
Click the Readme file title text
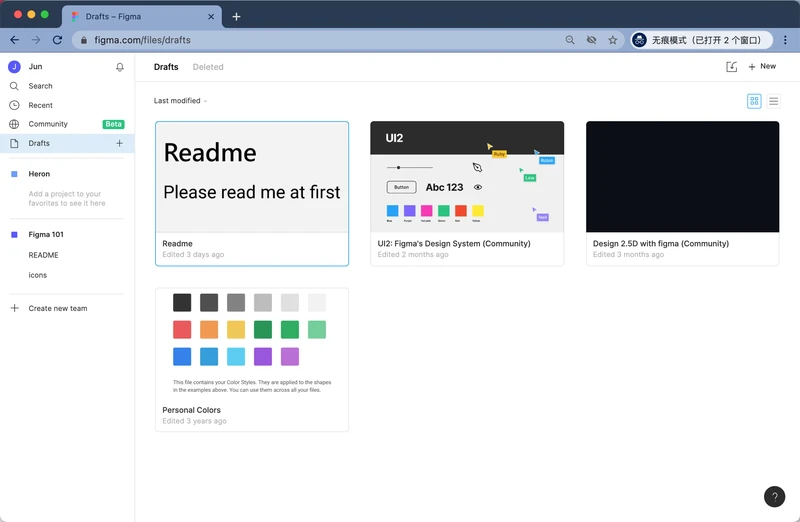(x=177, y=244)
